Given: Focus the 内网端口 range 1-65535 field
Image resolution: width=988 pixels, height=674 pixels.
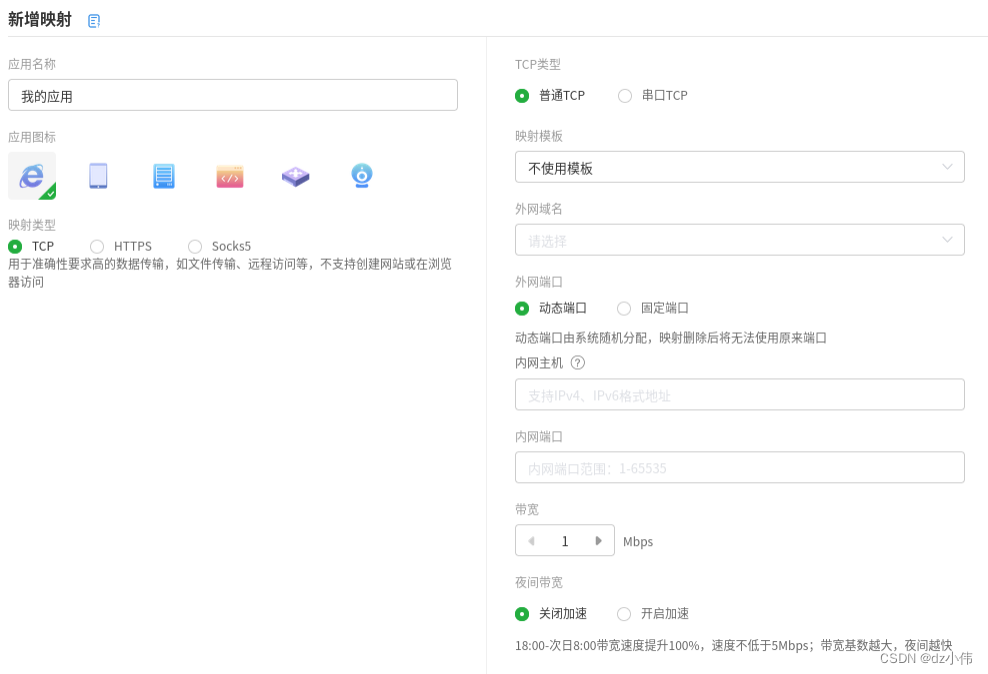Looking at the screenshot, I should 740,467.
